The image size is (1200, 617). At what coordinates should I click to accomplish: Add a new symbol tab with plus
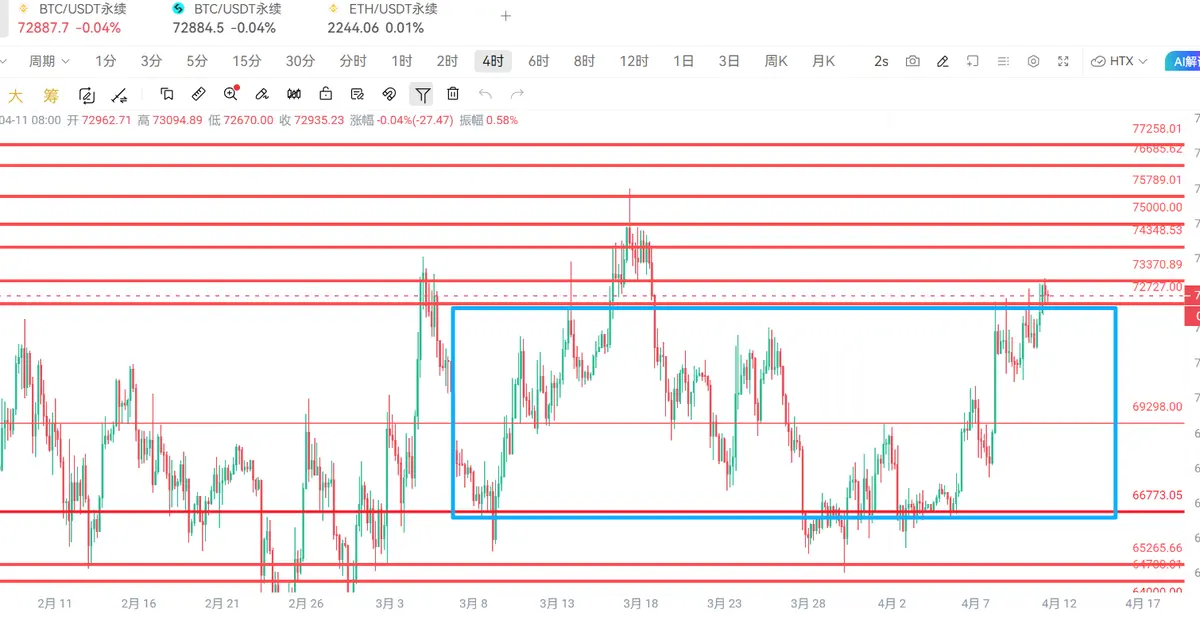pyautogui.click(x=506, y=16)
